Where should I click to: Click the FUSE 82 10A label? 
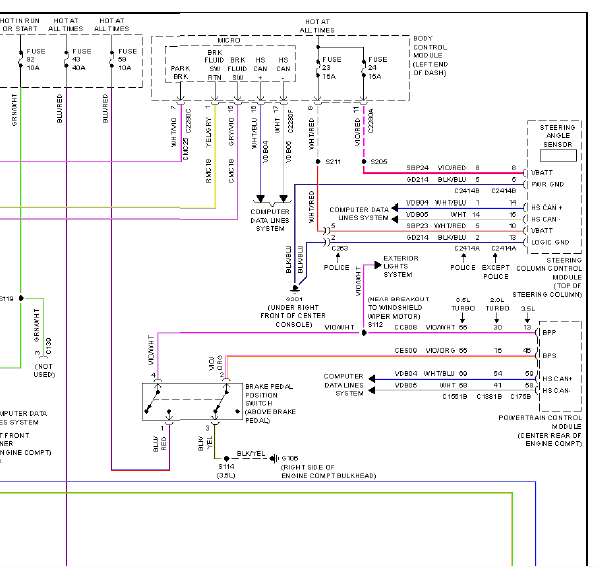pyautogui.click(x=36, y=60)
